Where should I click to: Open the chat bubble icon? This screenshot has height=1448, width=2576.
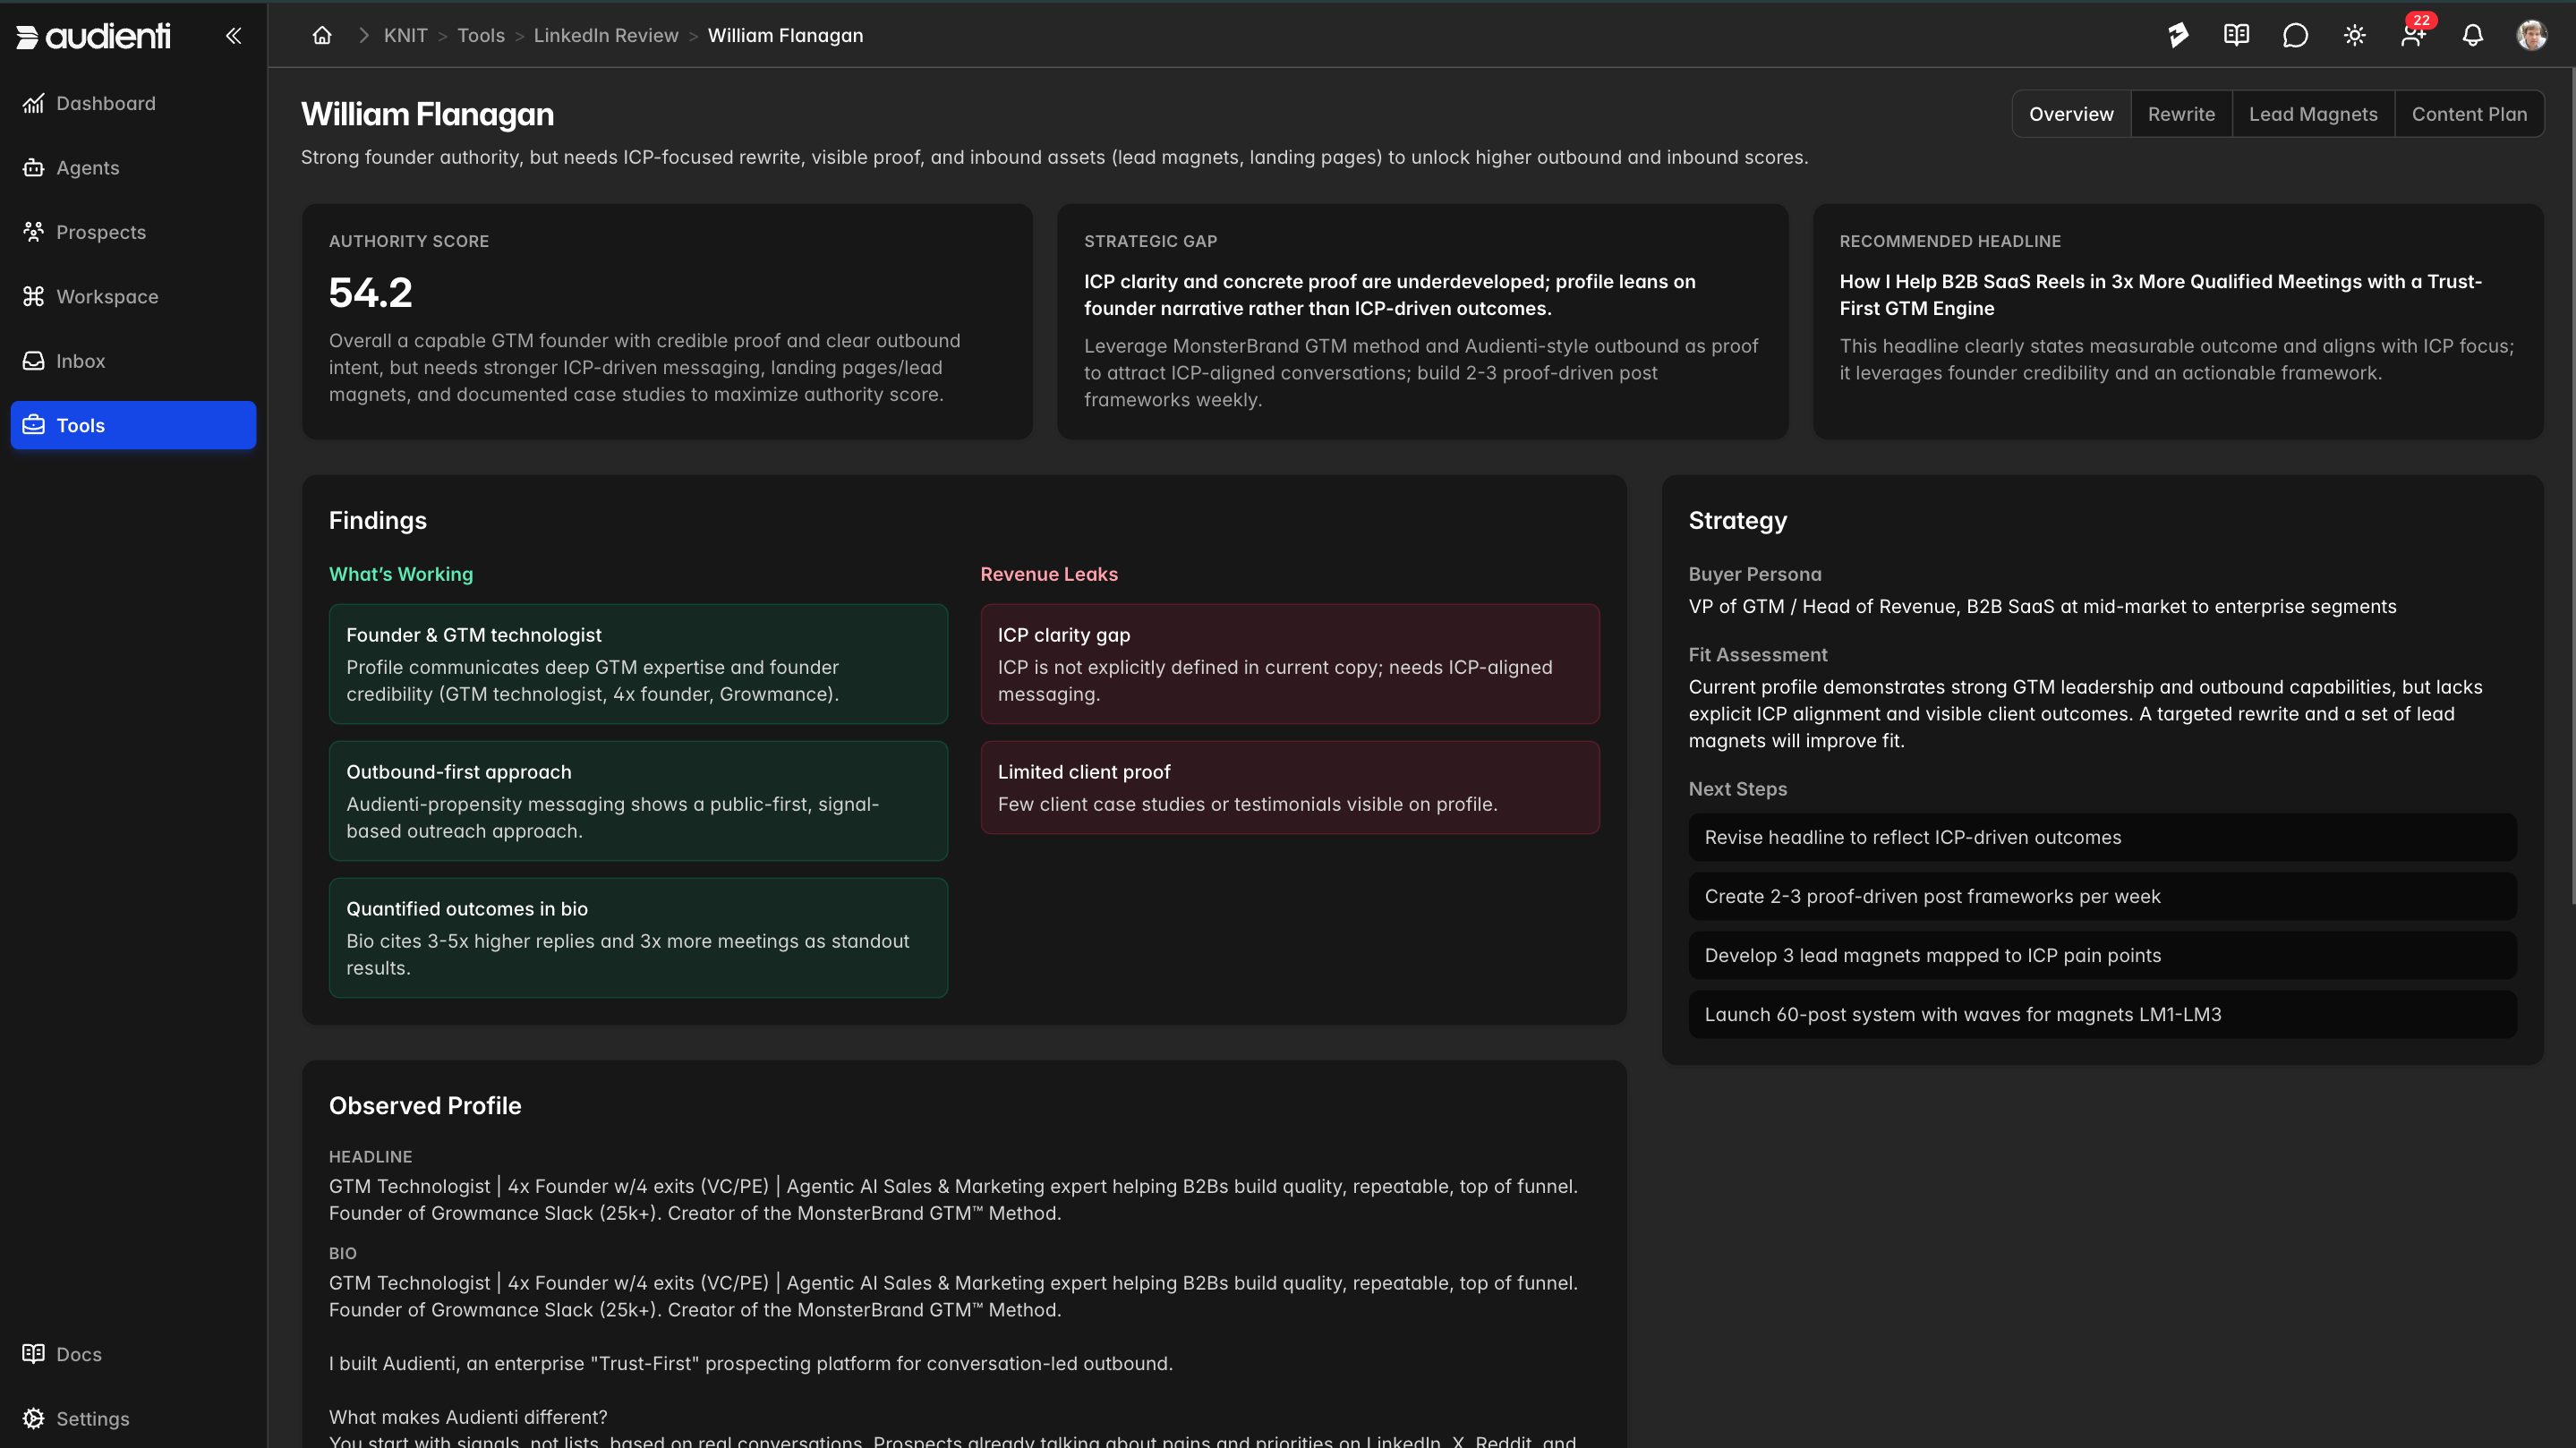pos(2295,35)
